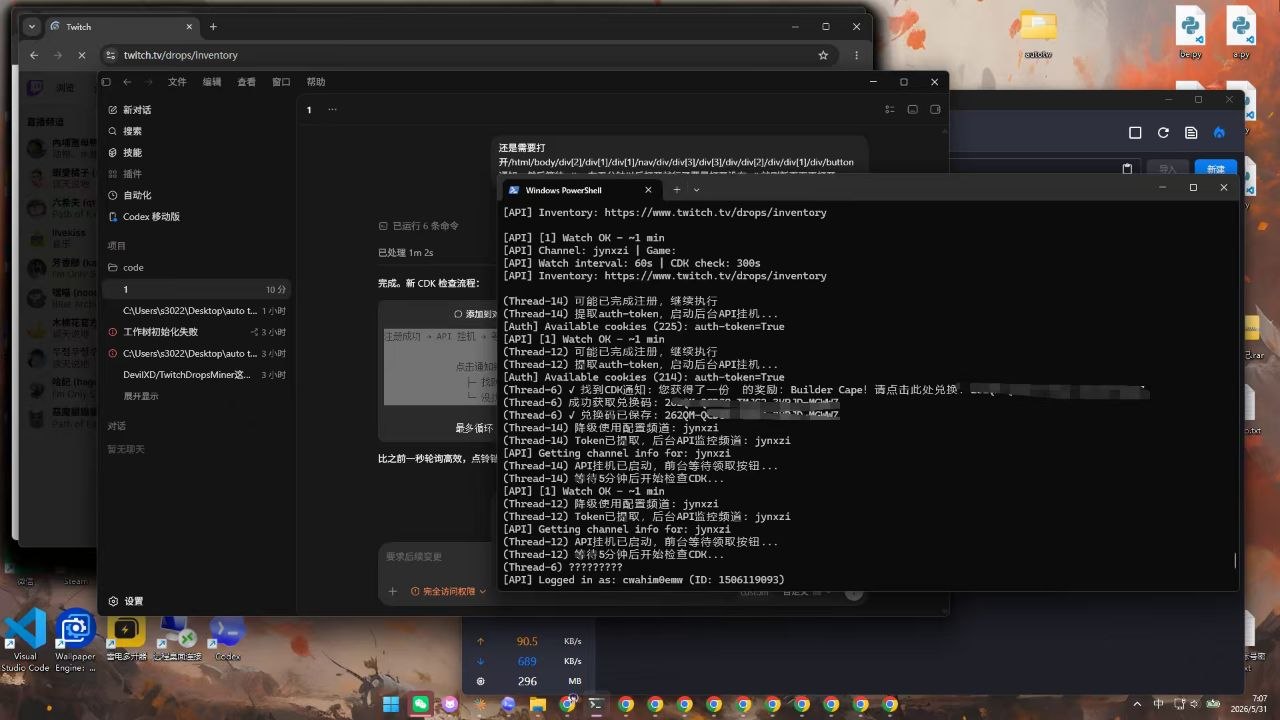Open the terminal icon in the taskbar

pyautogui.click(x=596, y=704)
